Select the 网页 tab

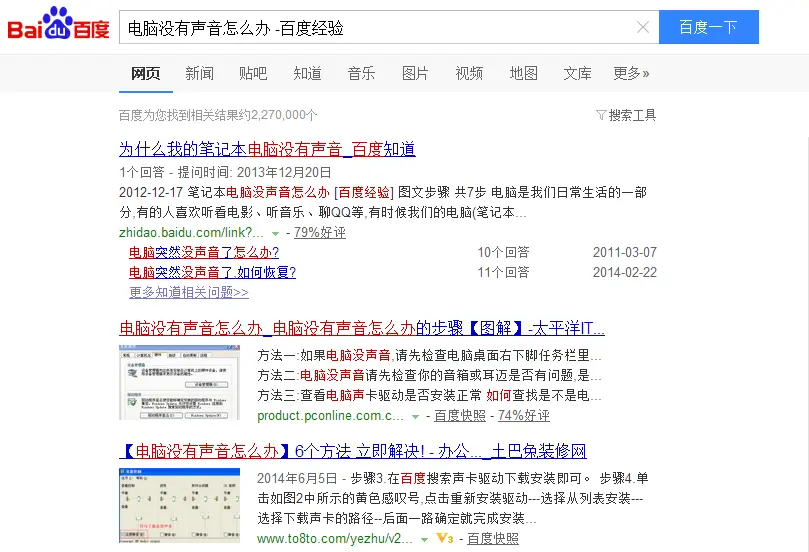point(145,73)
